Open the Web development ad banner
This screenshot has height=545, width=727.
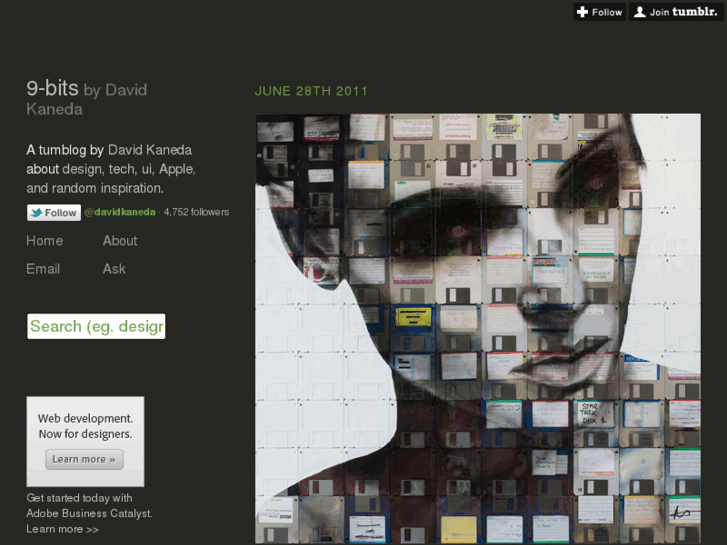[x=85, y=441]
